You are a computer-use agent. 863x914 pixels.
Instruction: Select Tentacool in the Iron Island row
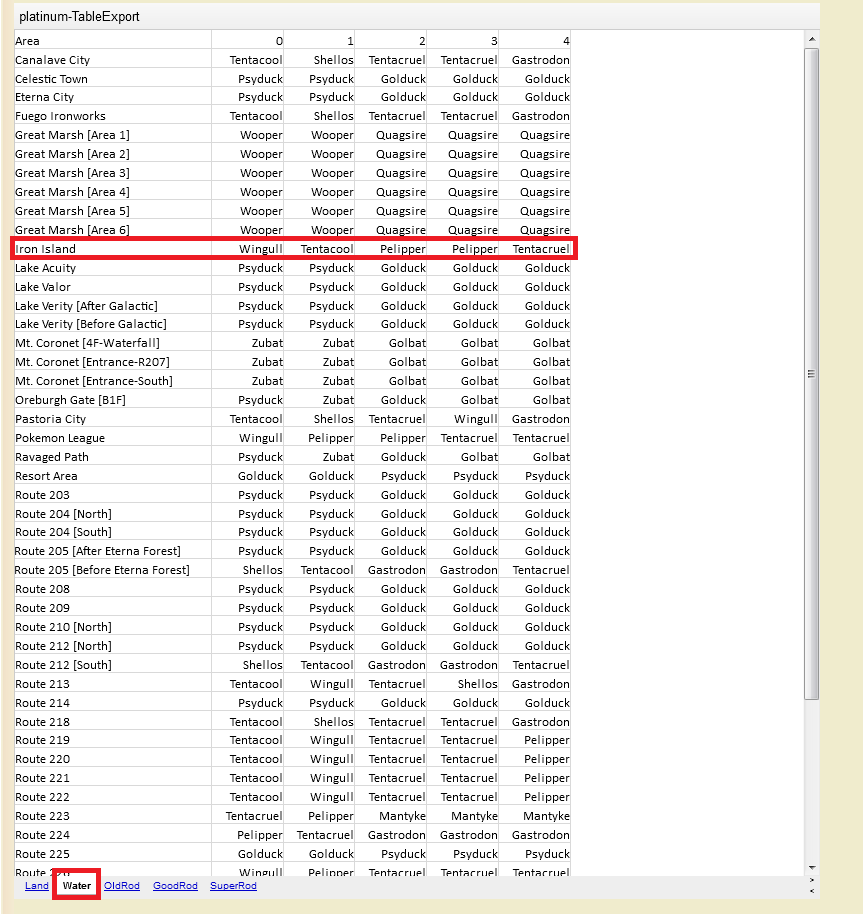coord(319,249)
